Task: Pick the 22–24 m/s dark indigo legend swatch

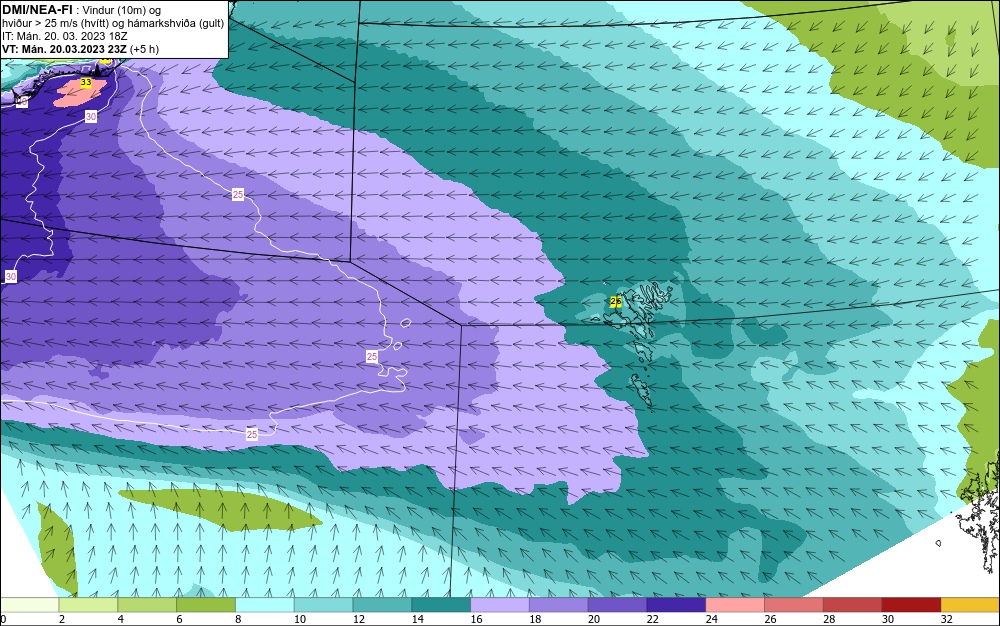Action: [676, 605]
